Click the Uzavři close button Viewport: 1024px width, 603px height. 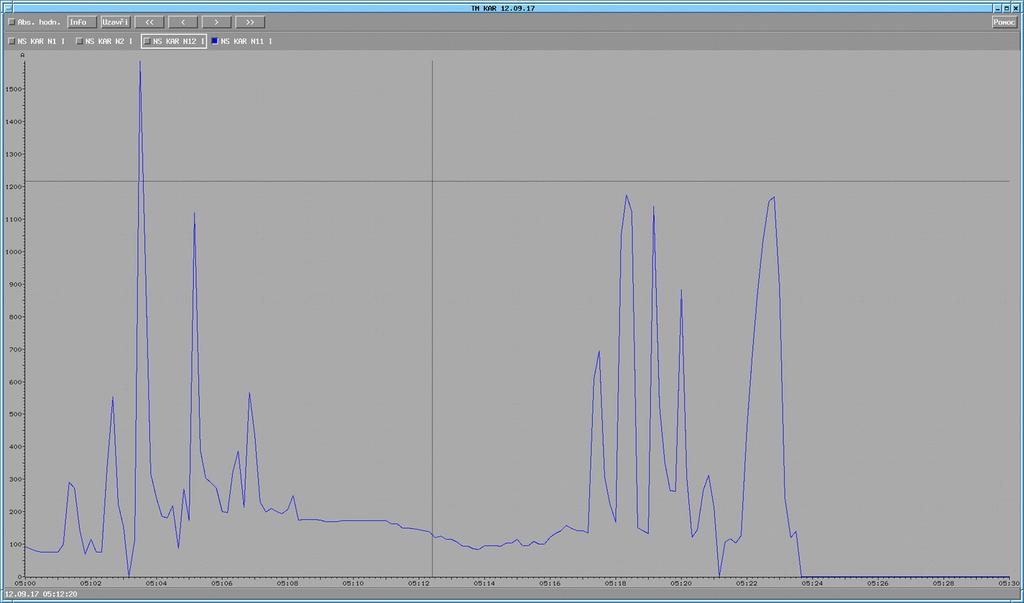[116, 22]
